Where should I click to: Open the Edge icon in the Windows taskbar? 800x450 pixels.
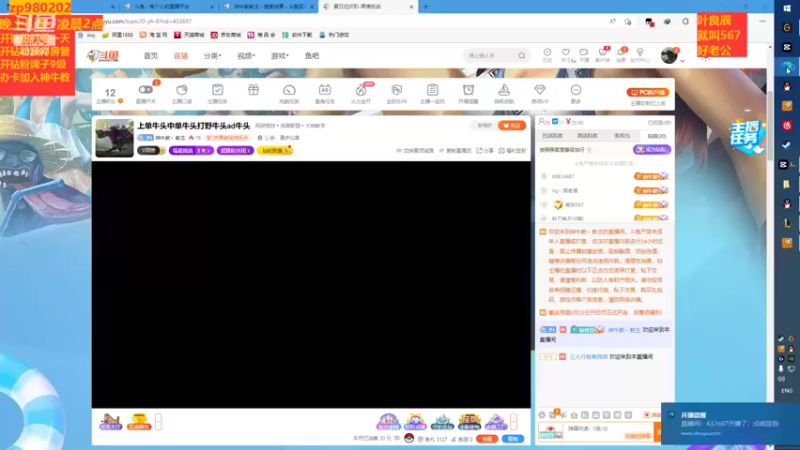pos(787,67)
